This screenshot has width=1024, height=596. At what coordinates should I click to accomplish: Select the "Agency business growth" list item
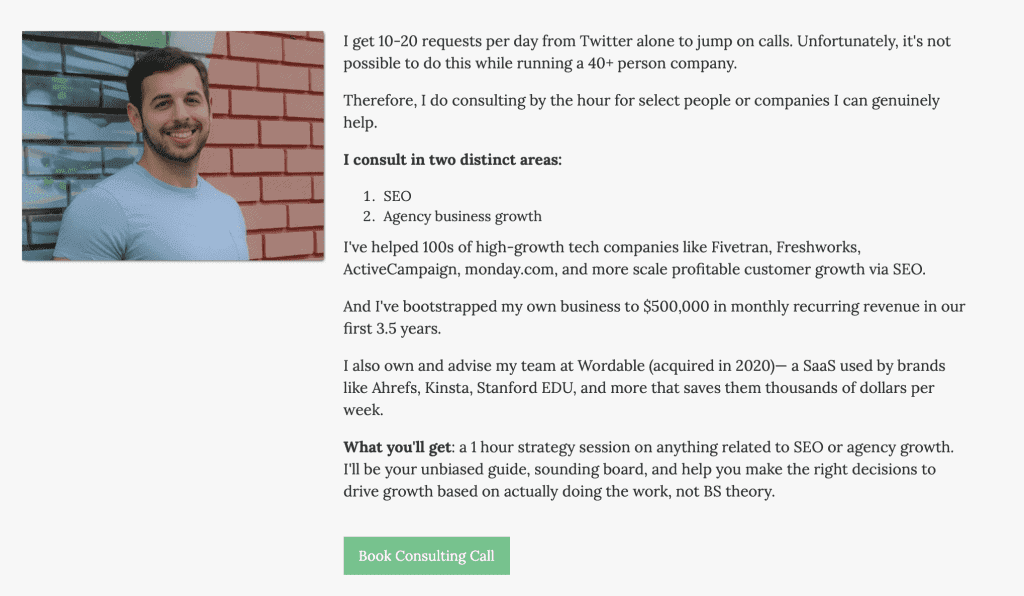click(462, 216)
